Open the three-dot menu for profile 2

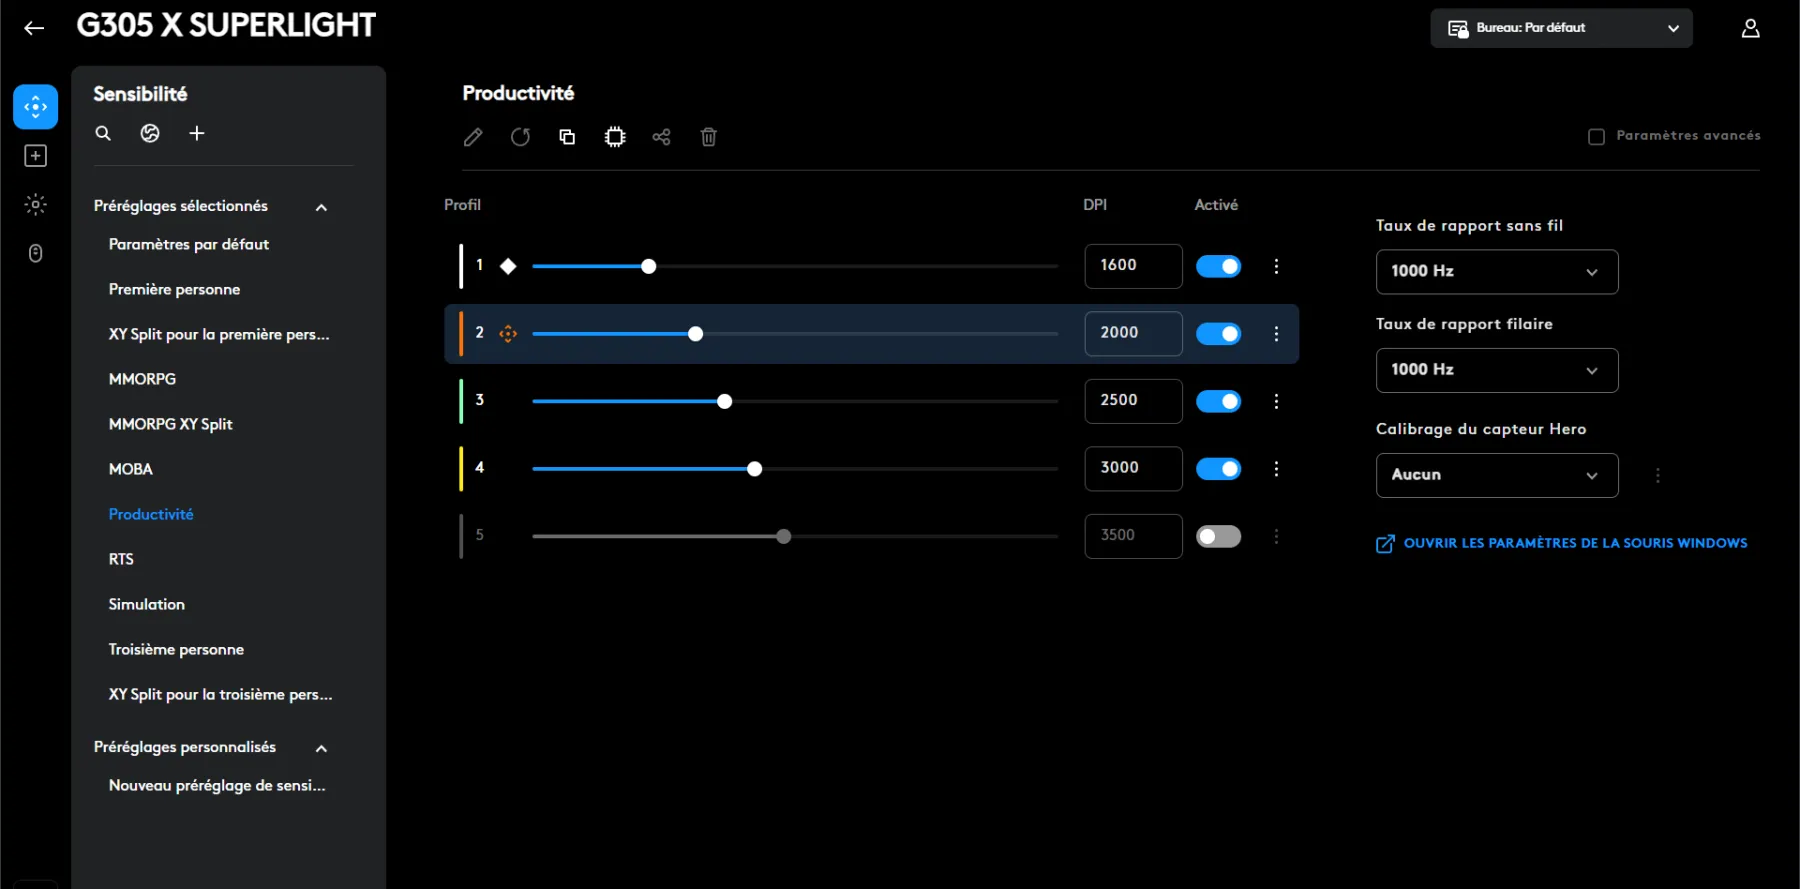tap(1276, 334)
